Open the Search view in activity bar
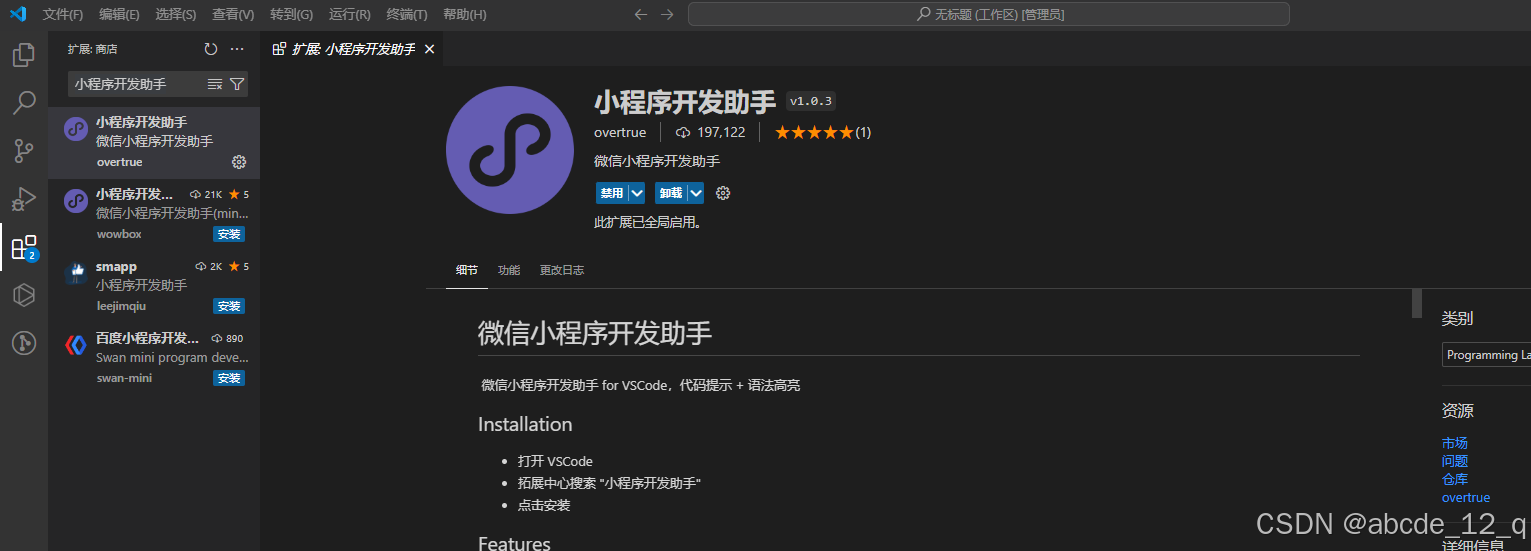The width and height of the screenshot is (1531, 551). coord(24,103)
